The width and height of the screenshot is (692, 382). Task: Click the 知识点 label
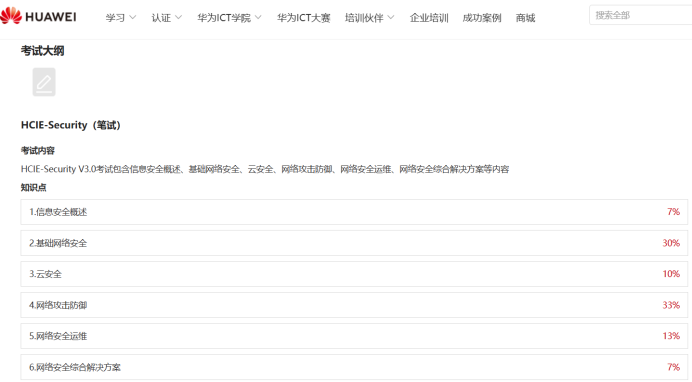click(34, 187)
